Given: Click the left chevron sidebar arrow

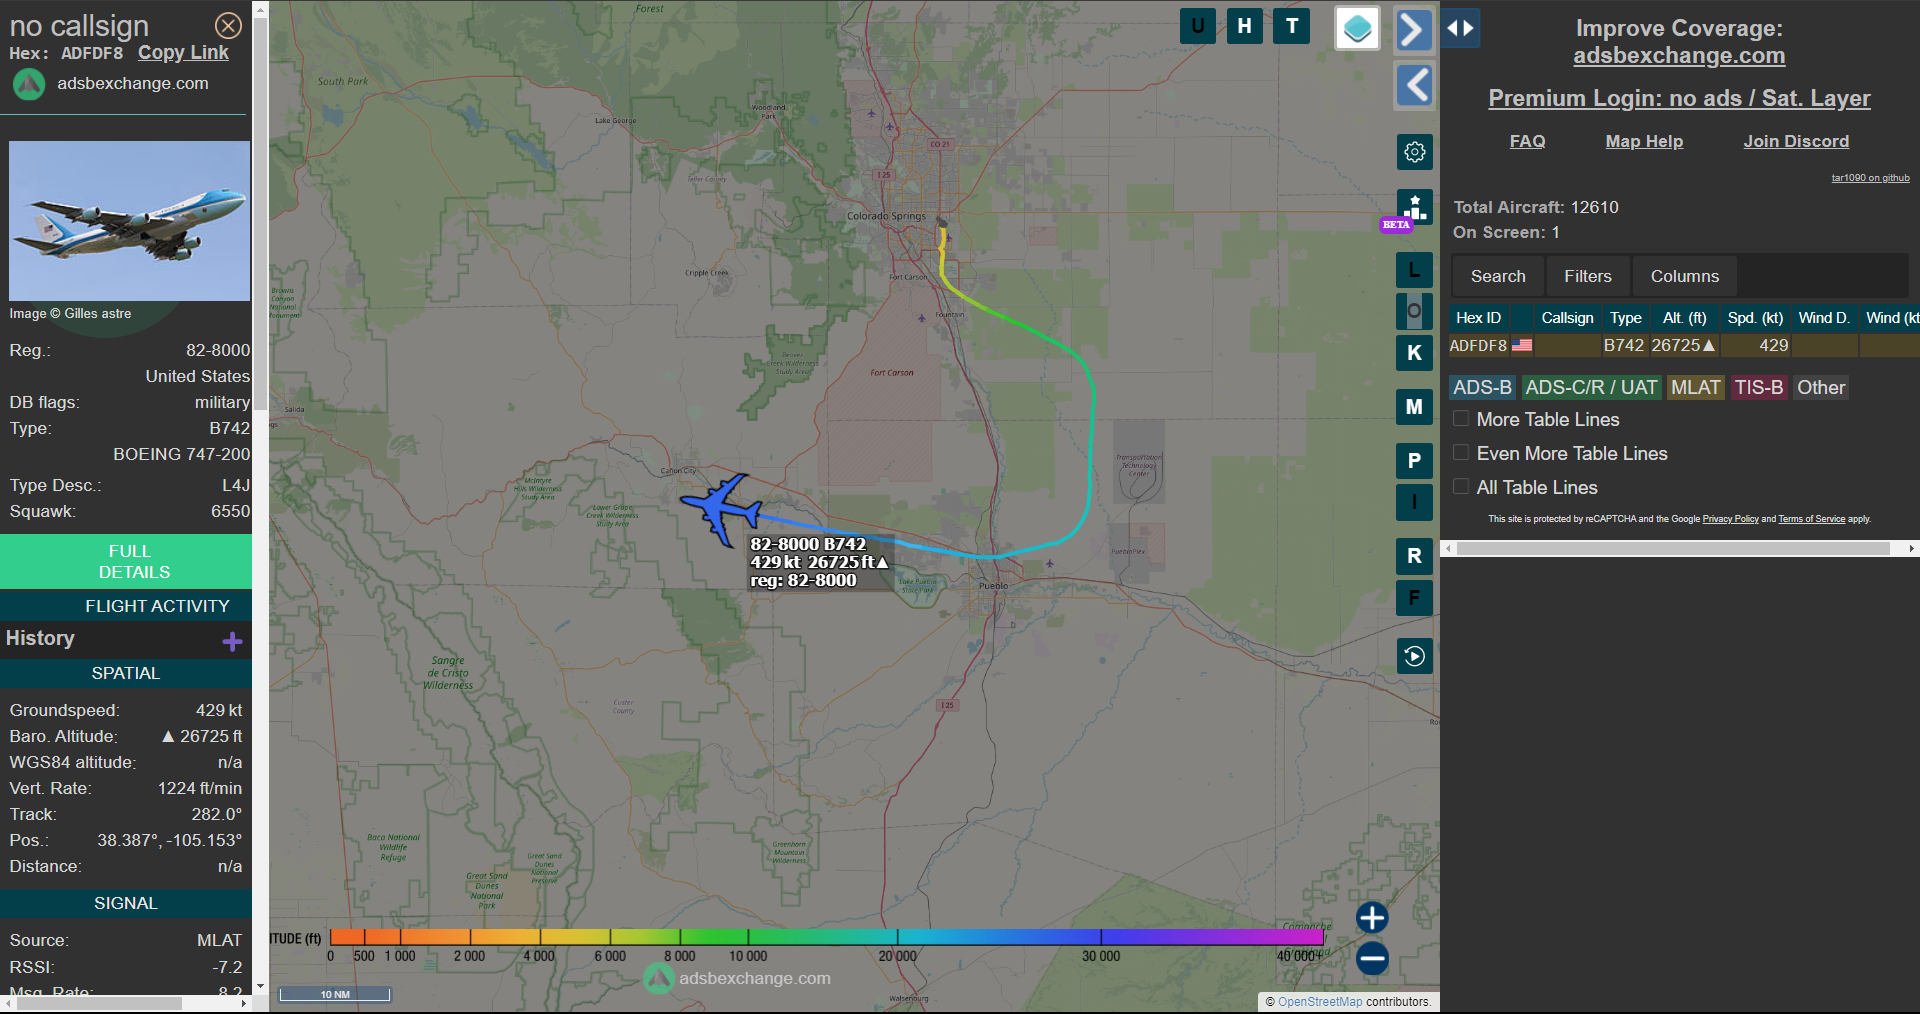Looking at the screenshot, I should (x=1414, y=85).
